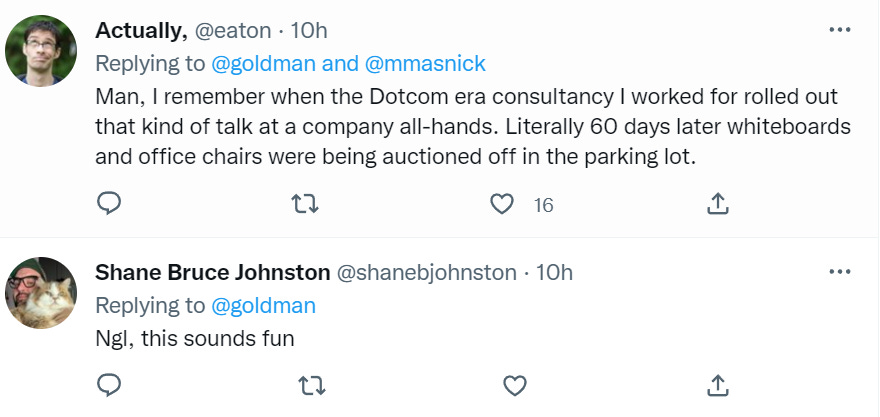Open the @goldman link in Shane's reply
This screenshot has width=880, height=417.
263,306
